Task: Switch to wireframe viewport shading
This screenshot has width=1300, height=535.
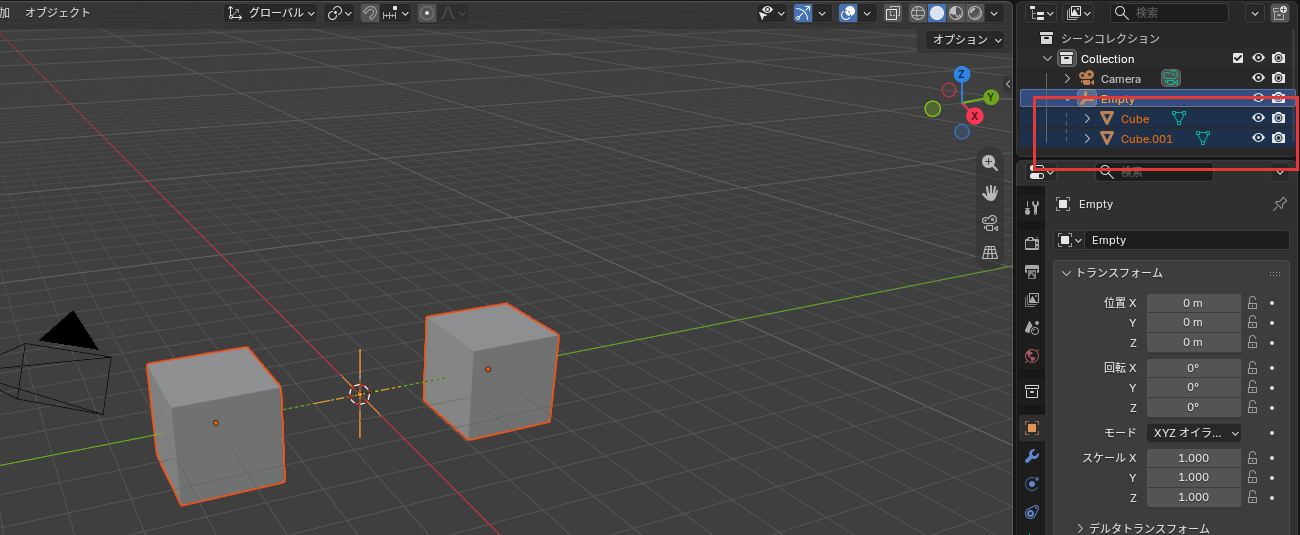Action: coord(918,13)
